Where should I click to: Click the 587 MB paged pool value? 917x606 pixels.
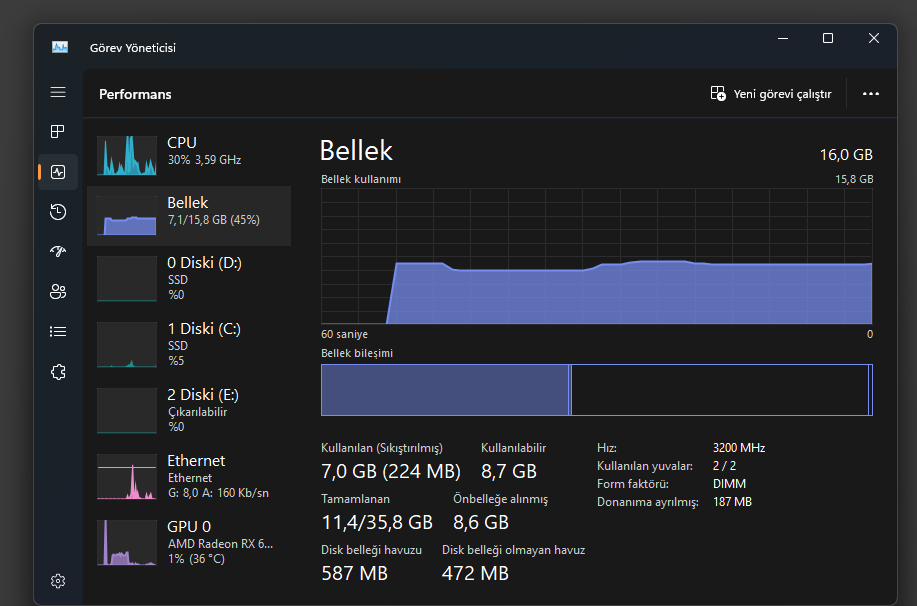pyautogui.click(x=354, y=573)
